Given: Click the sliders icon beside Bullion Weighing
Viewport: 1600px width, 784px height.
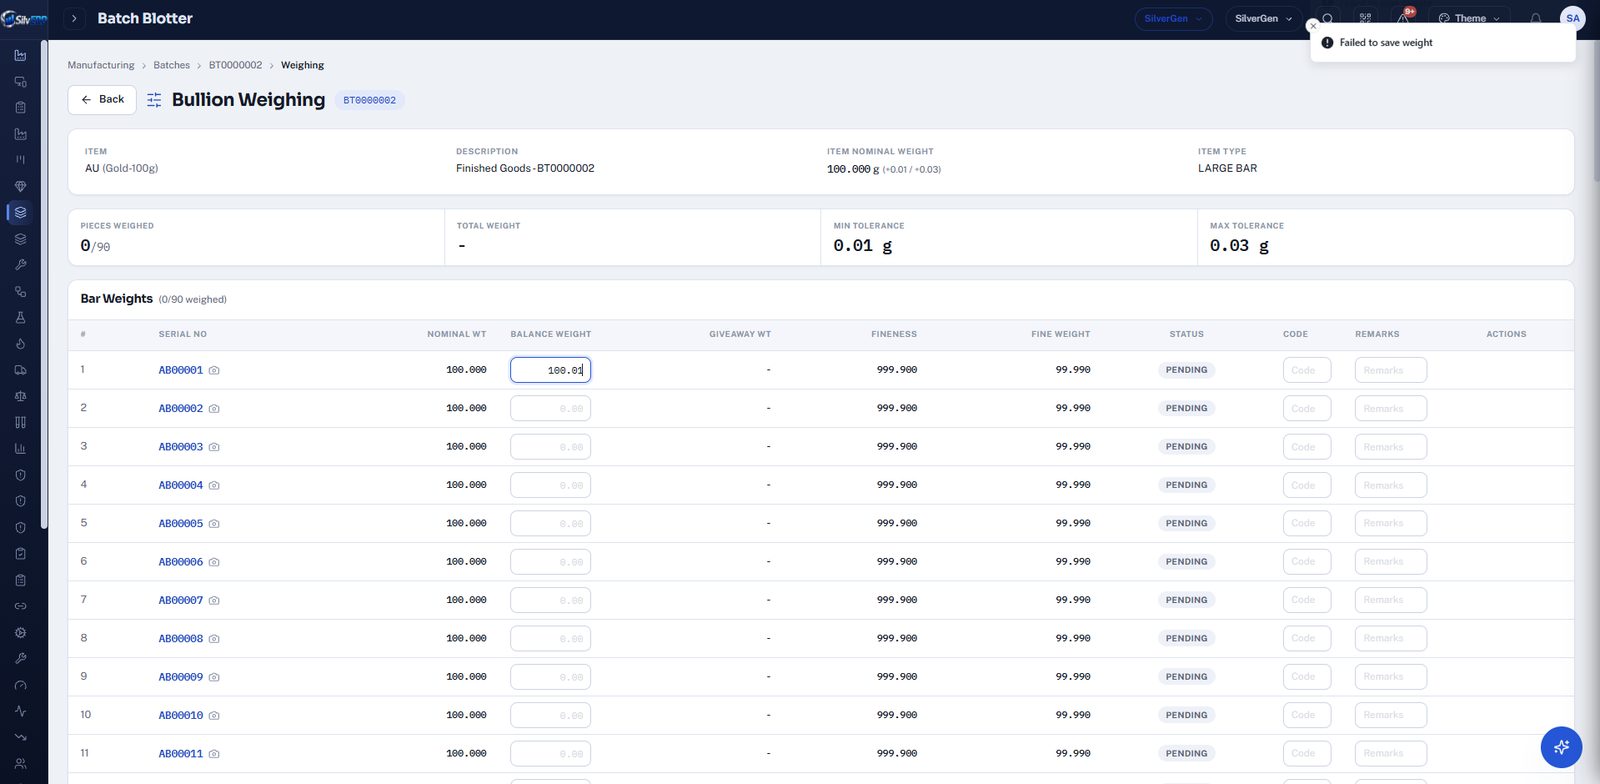Looking at the screenshot, I should click(154, 100).
